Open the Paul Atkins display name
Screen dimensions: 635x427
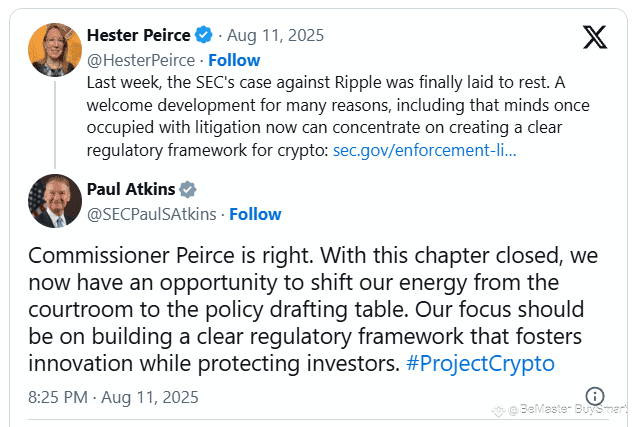pyautogui.click(x=131, y=189)
